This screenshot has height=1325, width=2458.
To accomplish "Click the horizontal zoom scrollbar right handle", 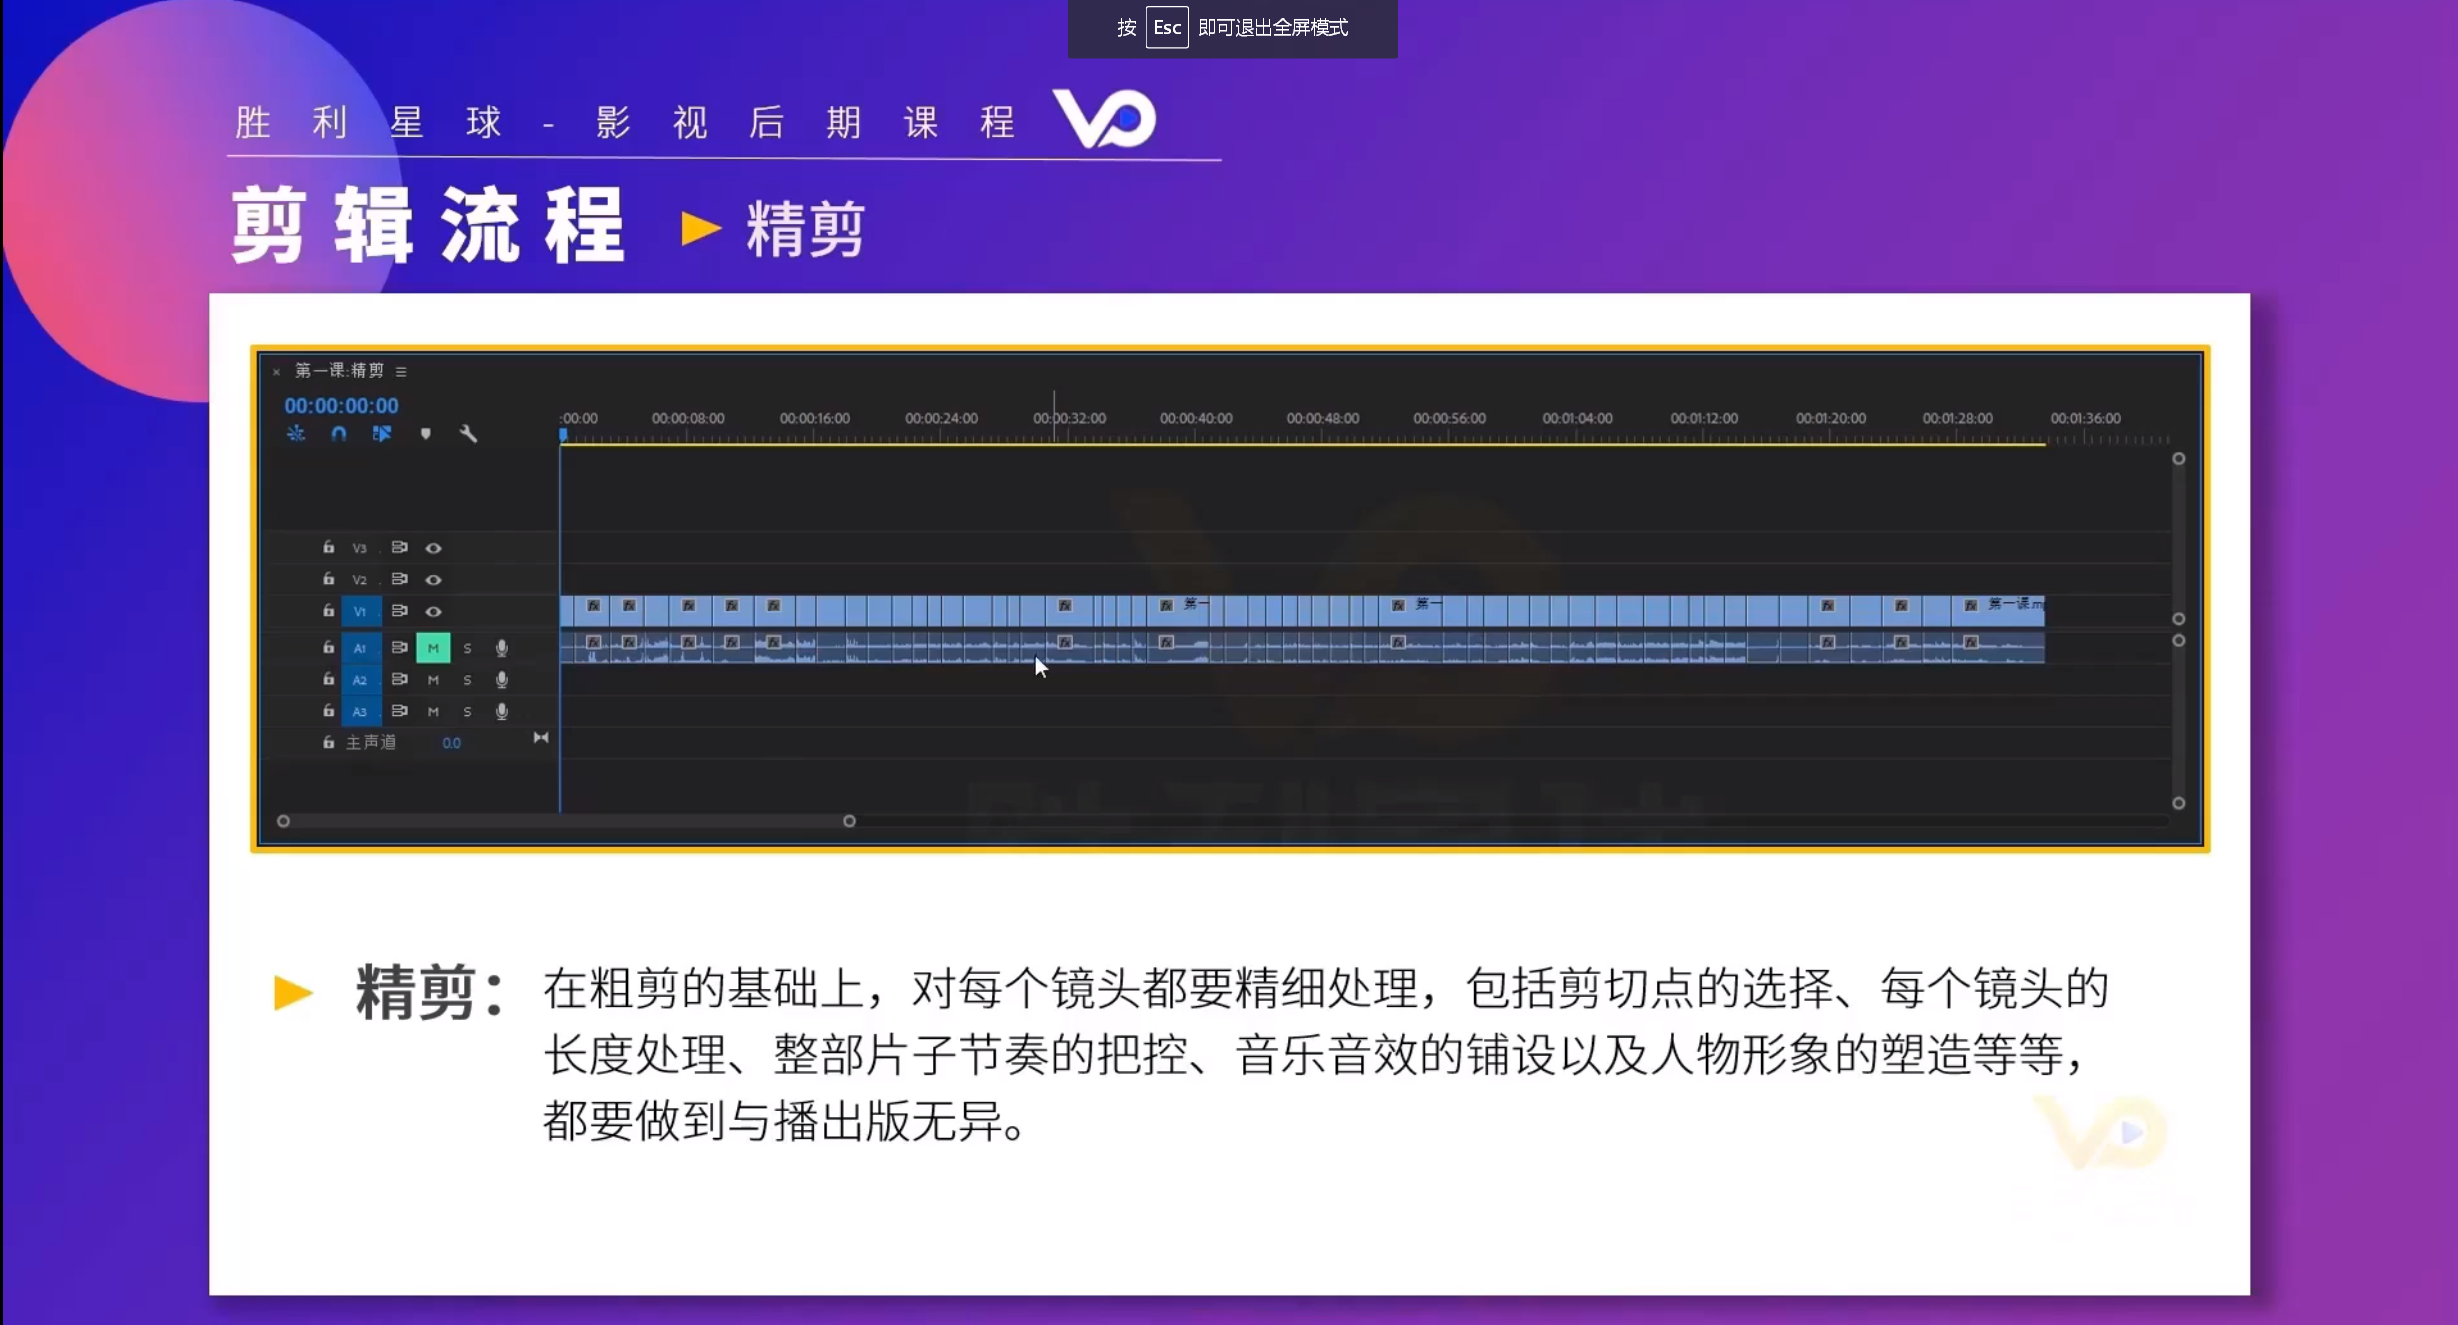I will click(x=849, y=821).
